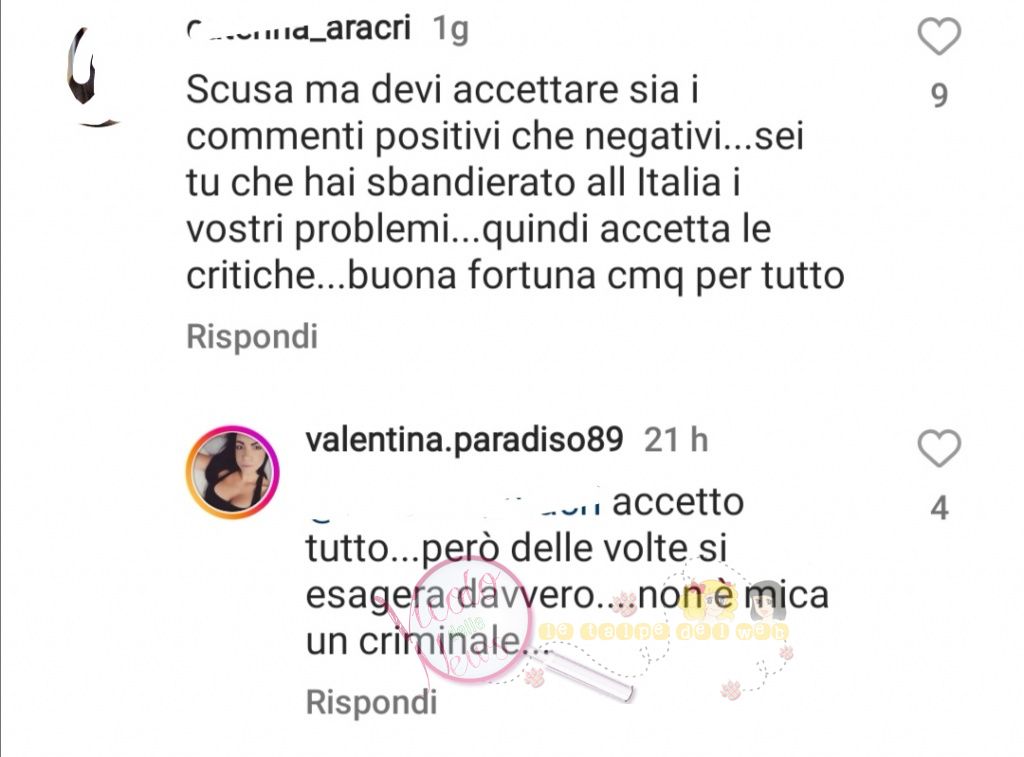The image size is (1024, 757).
Task: Click the paw print near the 'non è' text
Action: pos(627,603)
